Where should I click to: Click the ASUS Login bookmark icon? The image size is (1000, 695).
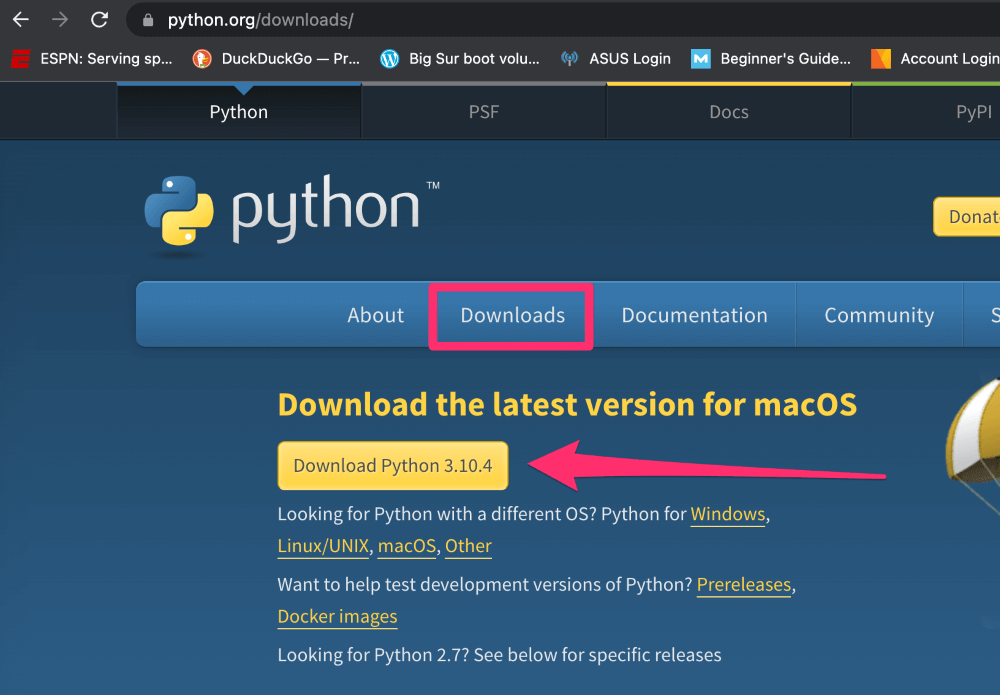570,58
